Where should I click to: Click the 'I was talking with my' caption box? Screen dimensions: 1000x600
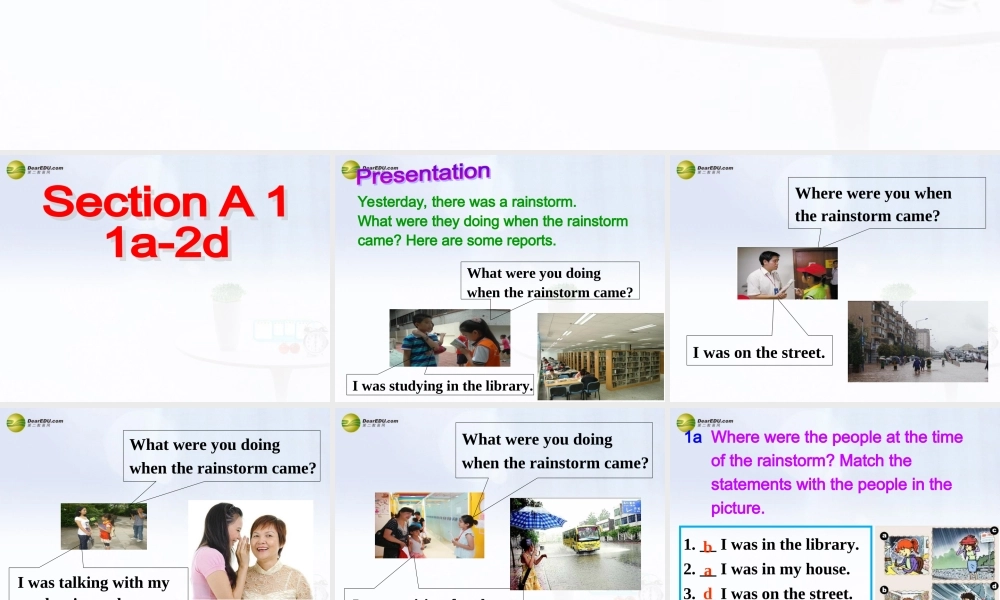pyautogui.click(x=95, y=582)
